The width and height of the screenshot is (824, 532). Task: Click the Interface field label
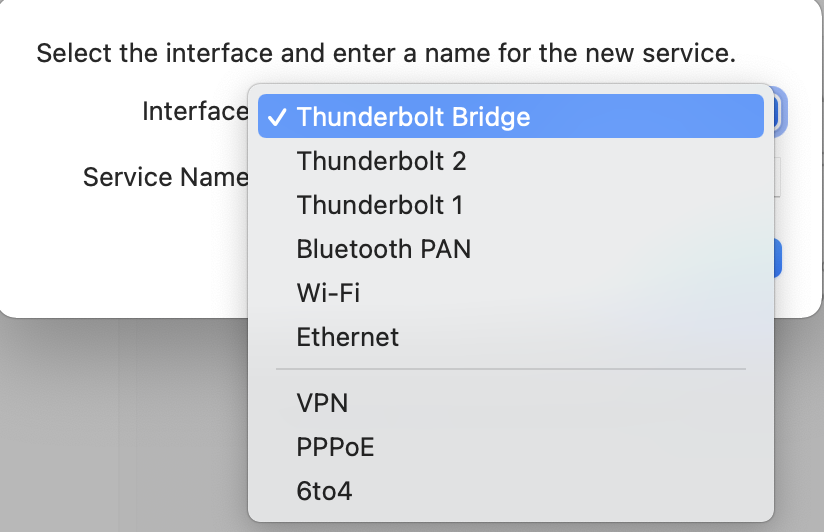(195, 111)
